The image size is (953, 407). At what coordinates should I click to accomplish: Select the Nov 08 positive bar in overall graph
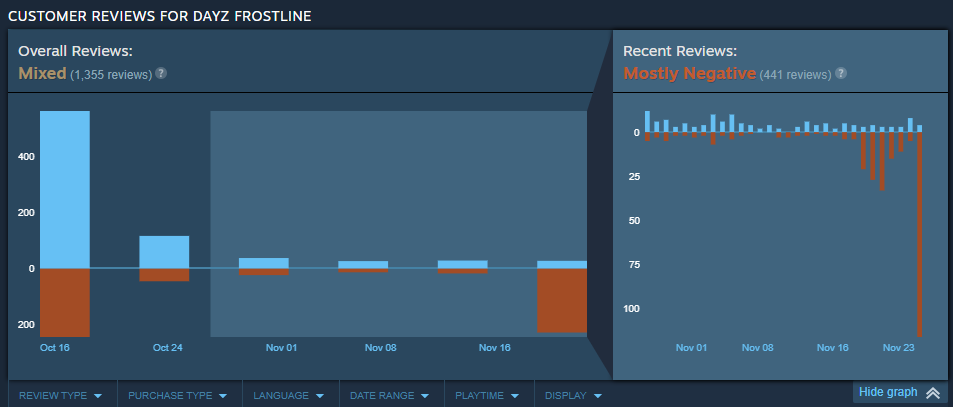(x=363, y=264)
